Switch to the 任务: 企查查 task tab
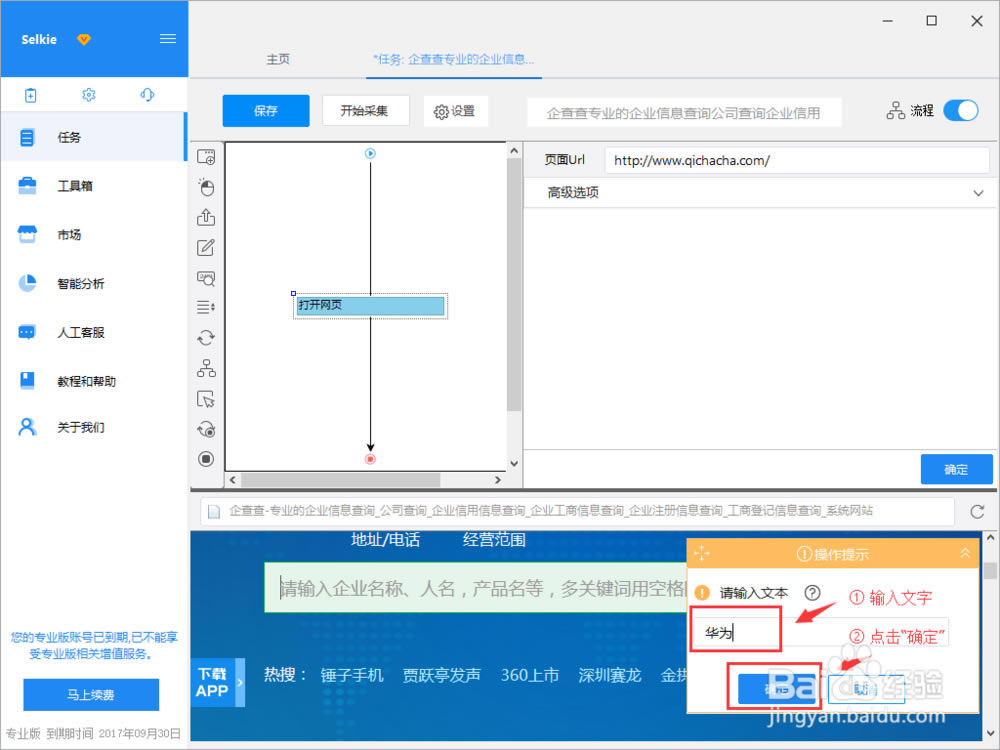1000x750 pixels. click(453, 59)
